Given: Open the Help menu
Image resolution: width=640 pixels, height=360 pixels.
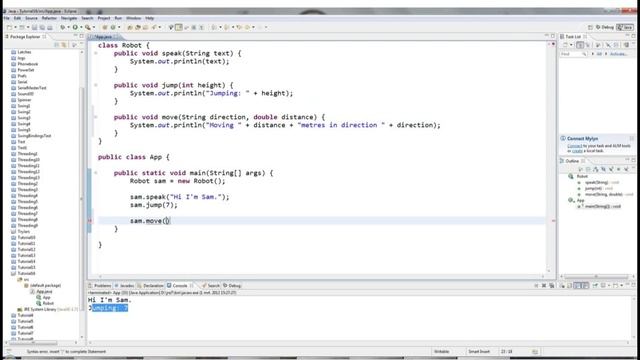Looking at the screenshot, I should pos(150,18).
